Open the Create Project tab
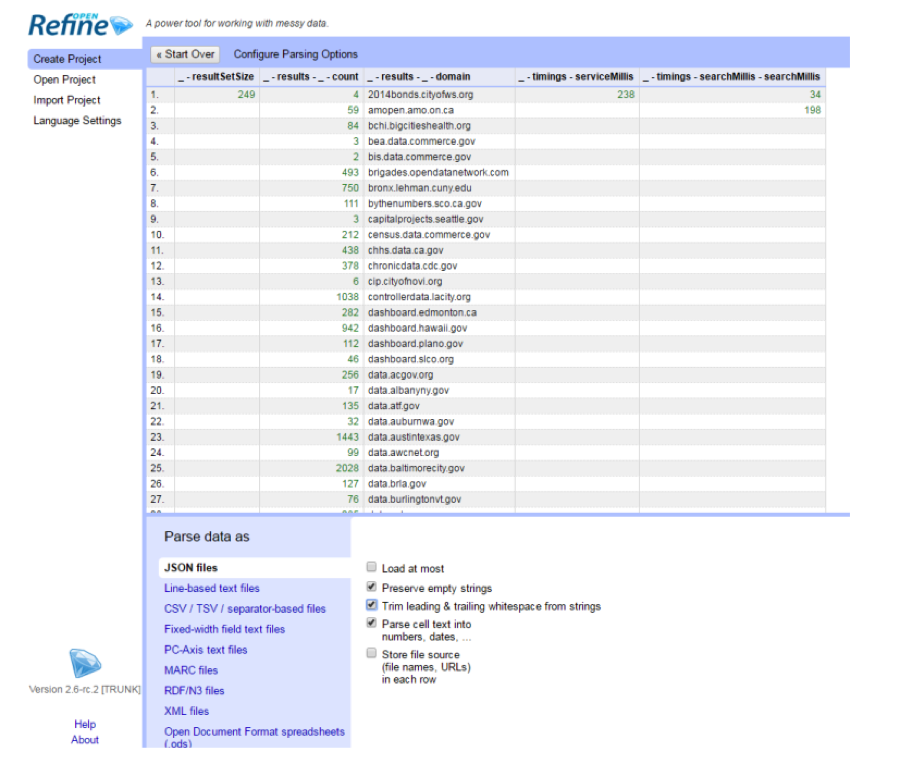Screen dimensions: 900x771 85,59
